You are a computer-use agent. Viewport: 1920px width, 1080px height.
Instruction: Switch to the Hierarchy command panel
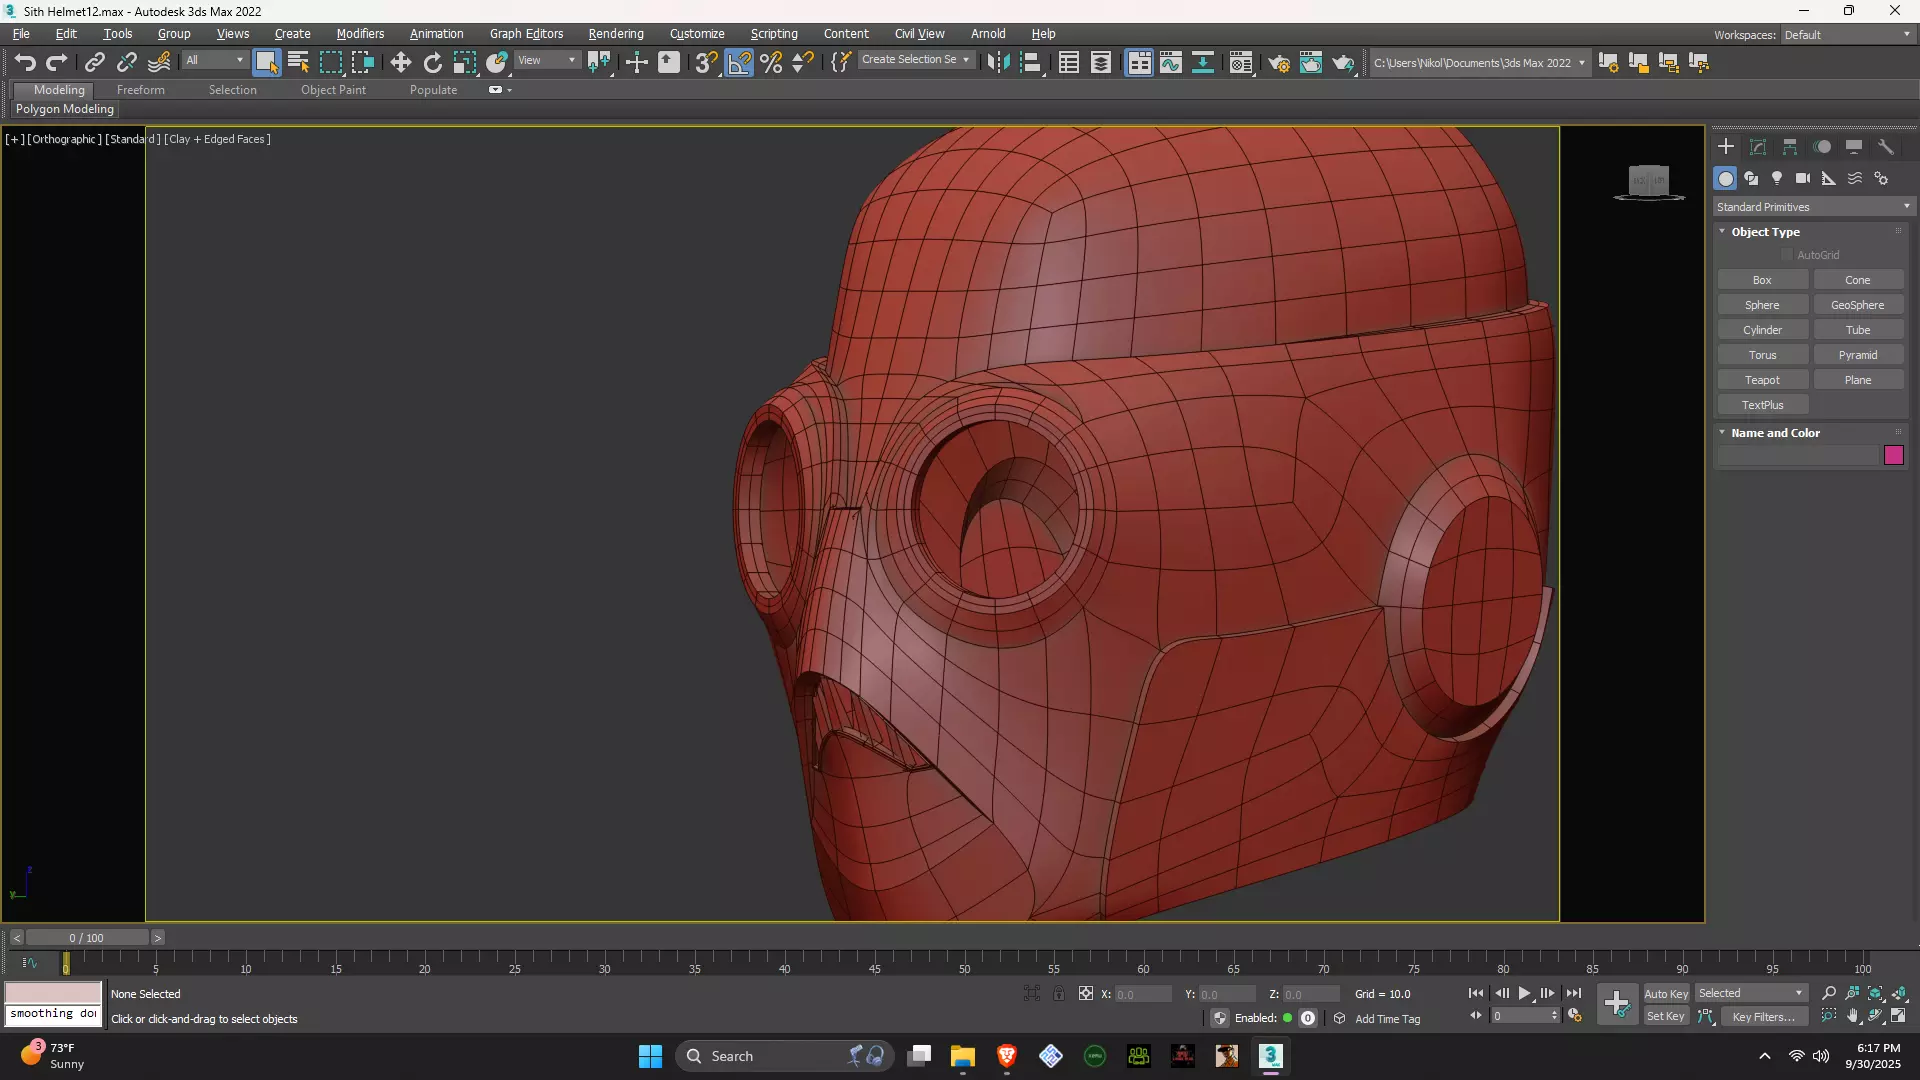click(x=1790, y=147)
